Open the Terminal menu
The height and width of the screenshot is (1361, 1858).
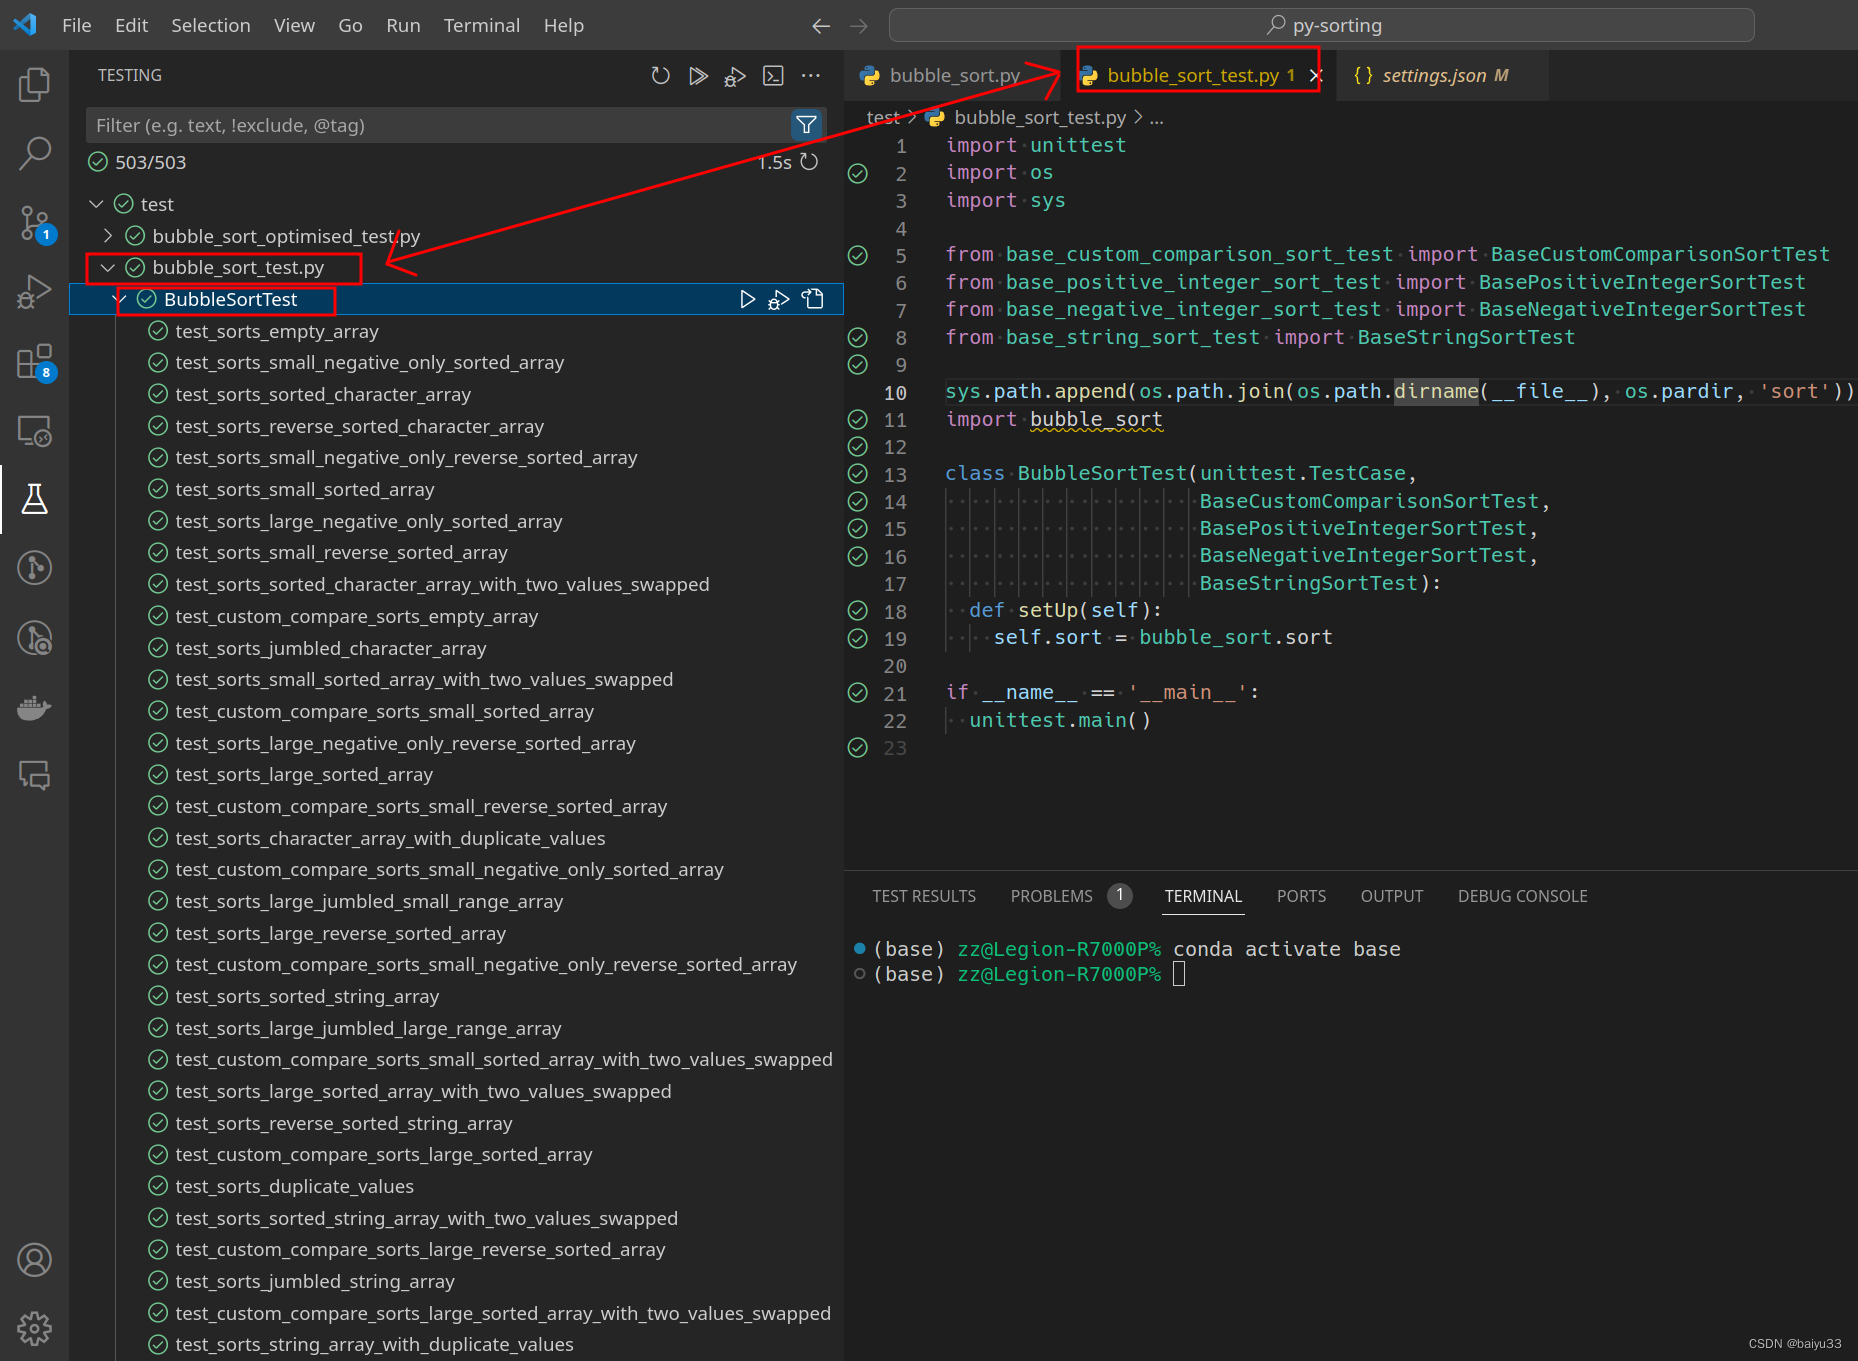coord(481,26)
